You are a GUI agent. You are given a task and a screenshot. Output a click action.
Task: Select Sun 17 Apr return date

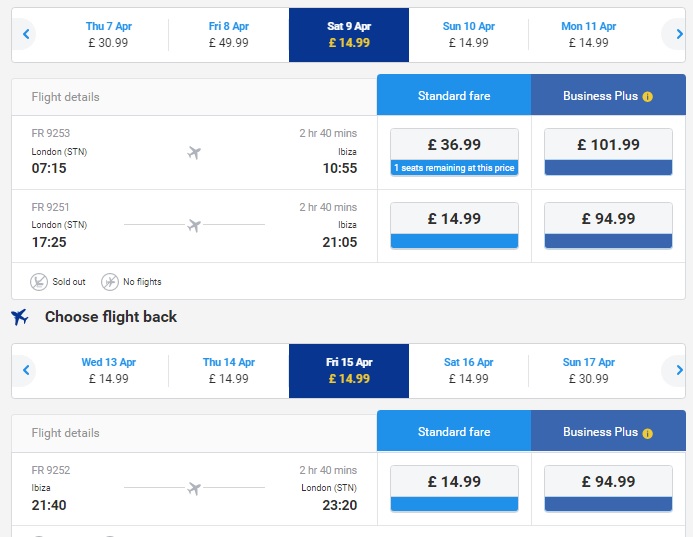pos(589,371)
